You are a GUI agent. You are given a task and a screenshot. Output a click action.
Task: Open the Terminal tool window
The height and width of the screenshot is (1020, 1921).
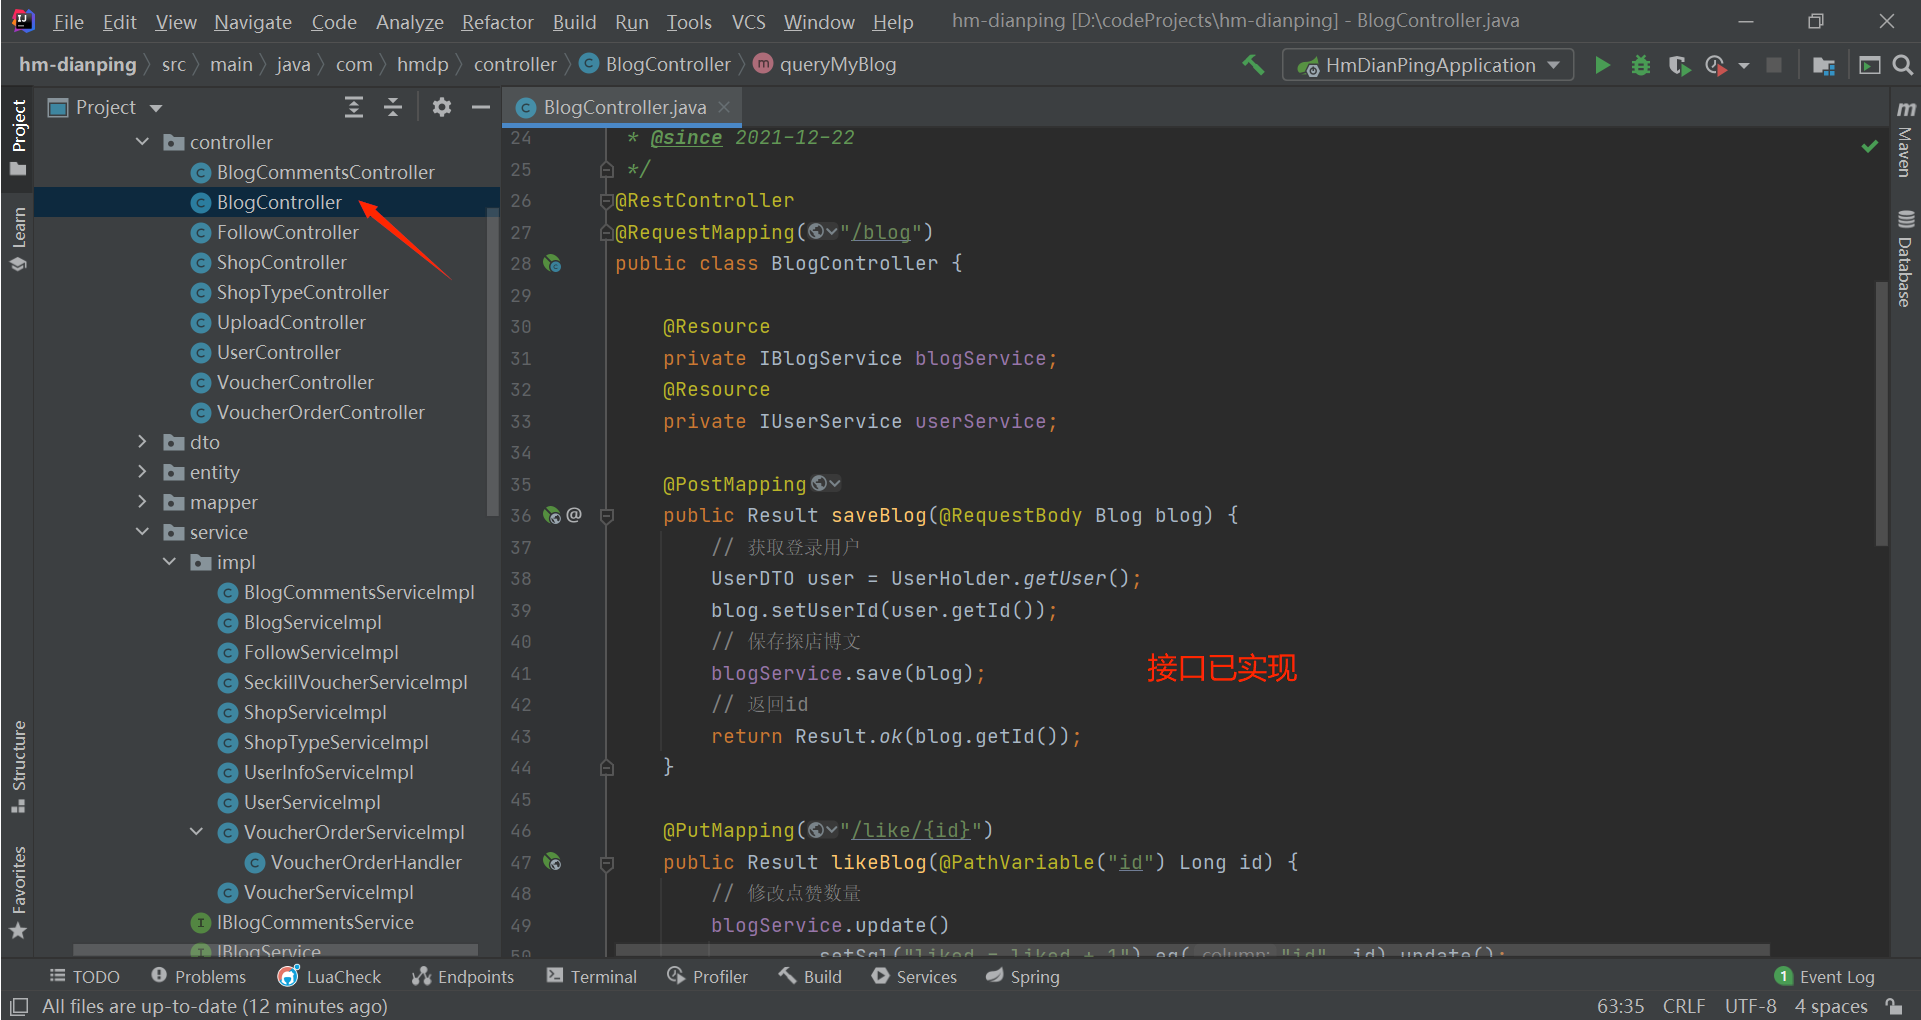(x=592, y=976)
